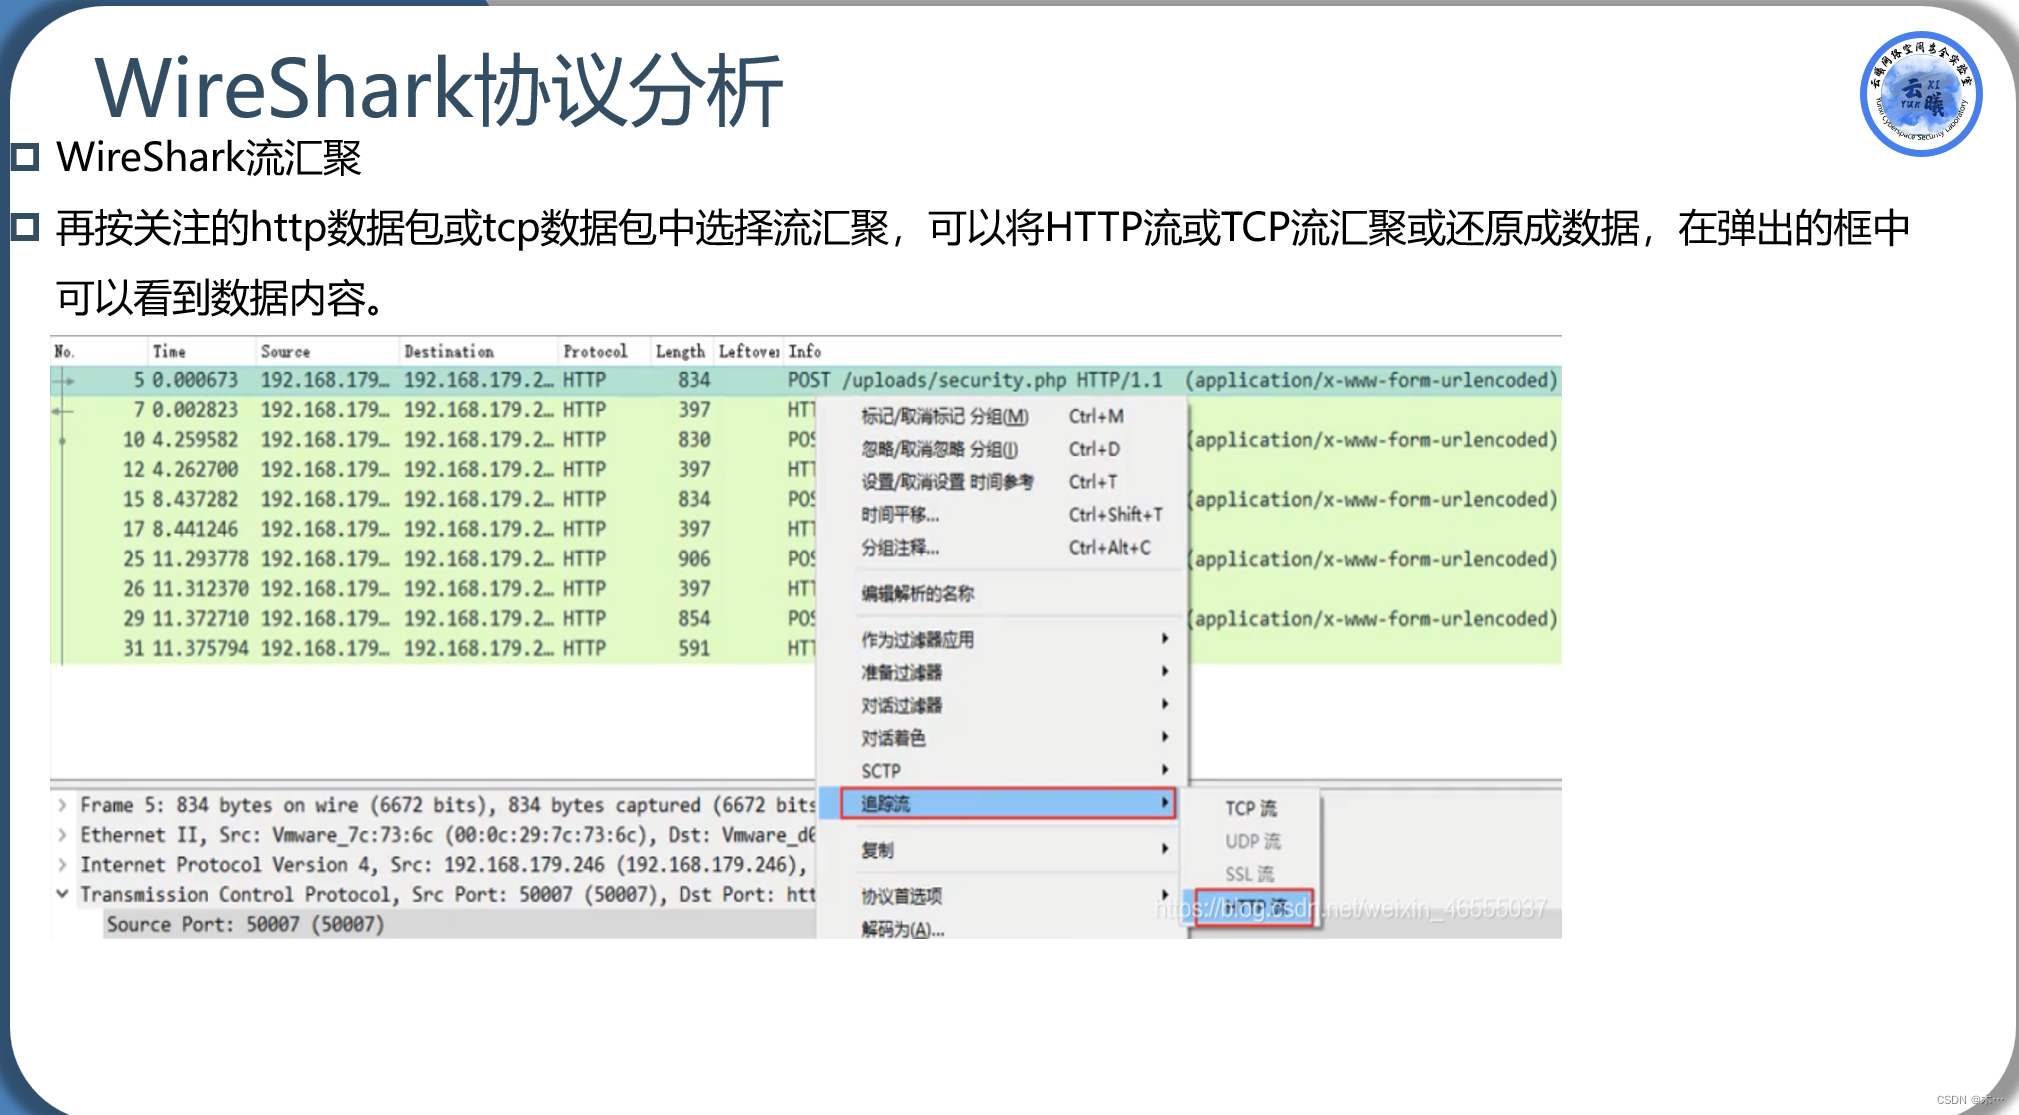
Task: Click the Protocol column header
Action: tap(597, 351)
